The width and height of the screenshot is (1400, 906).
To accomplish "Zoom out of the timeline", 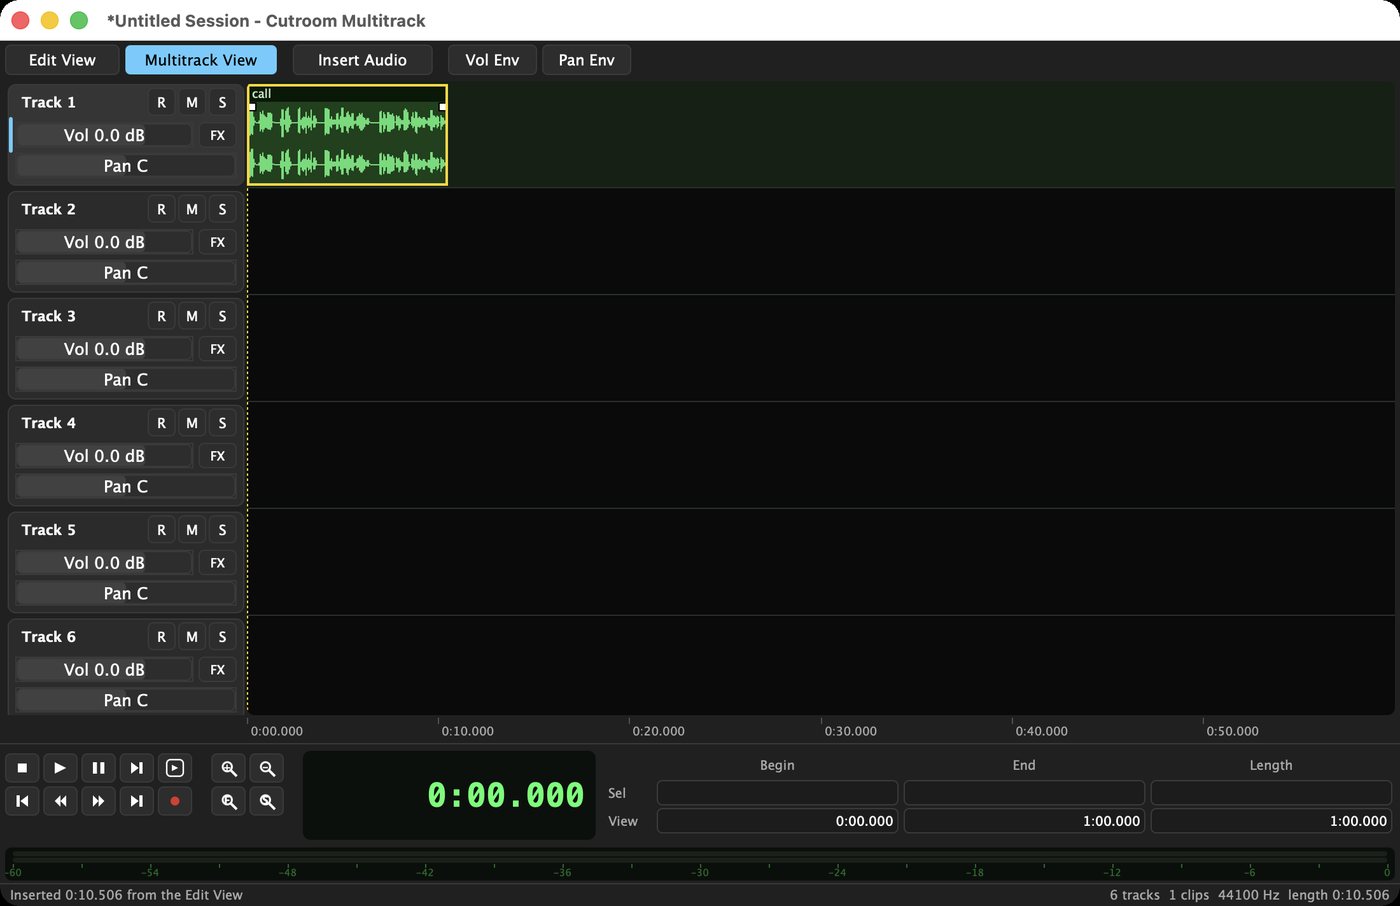I will coord(267,768).
